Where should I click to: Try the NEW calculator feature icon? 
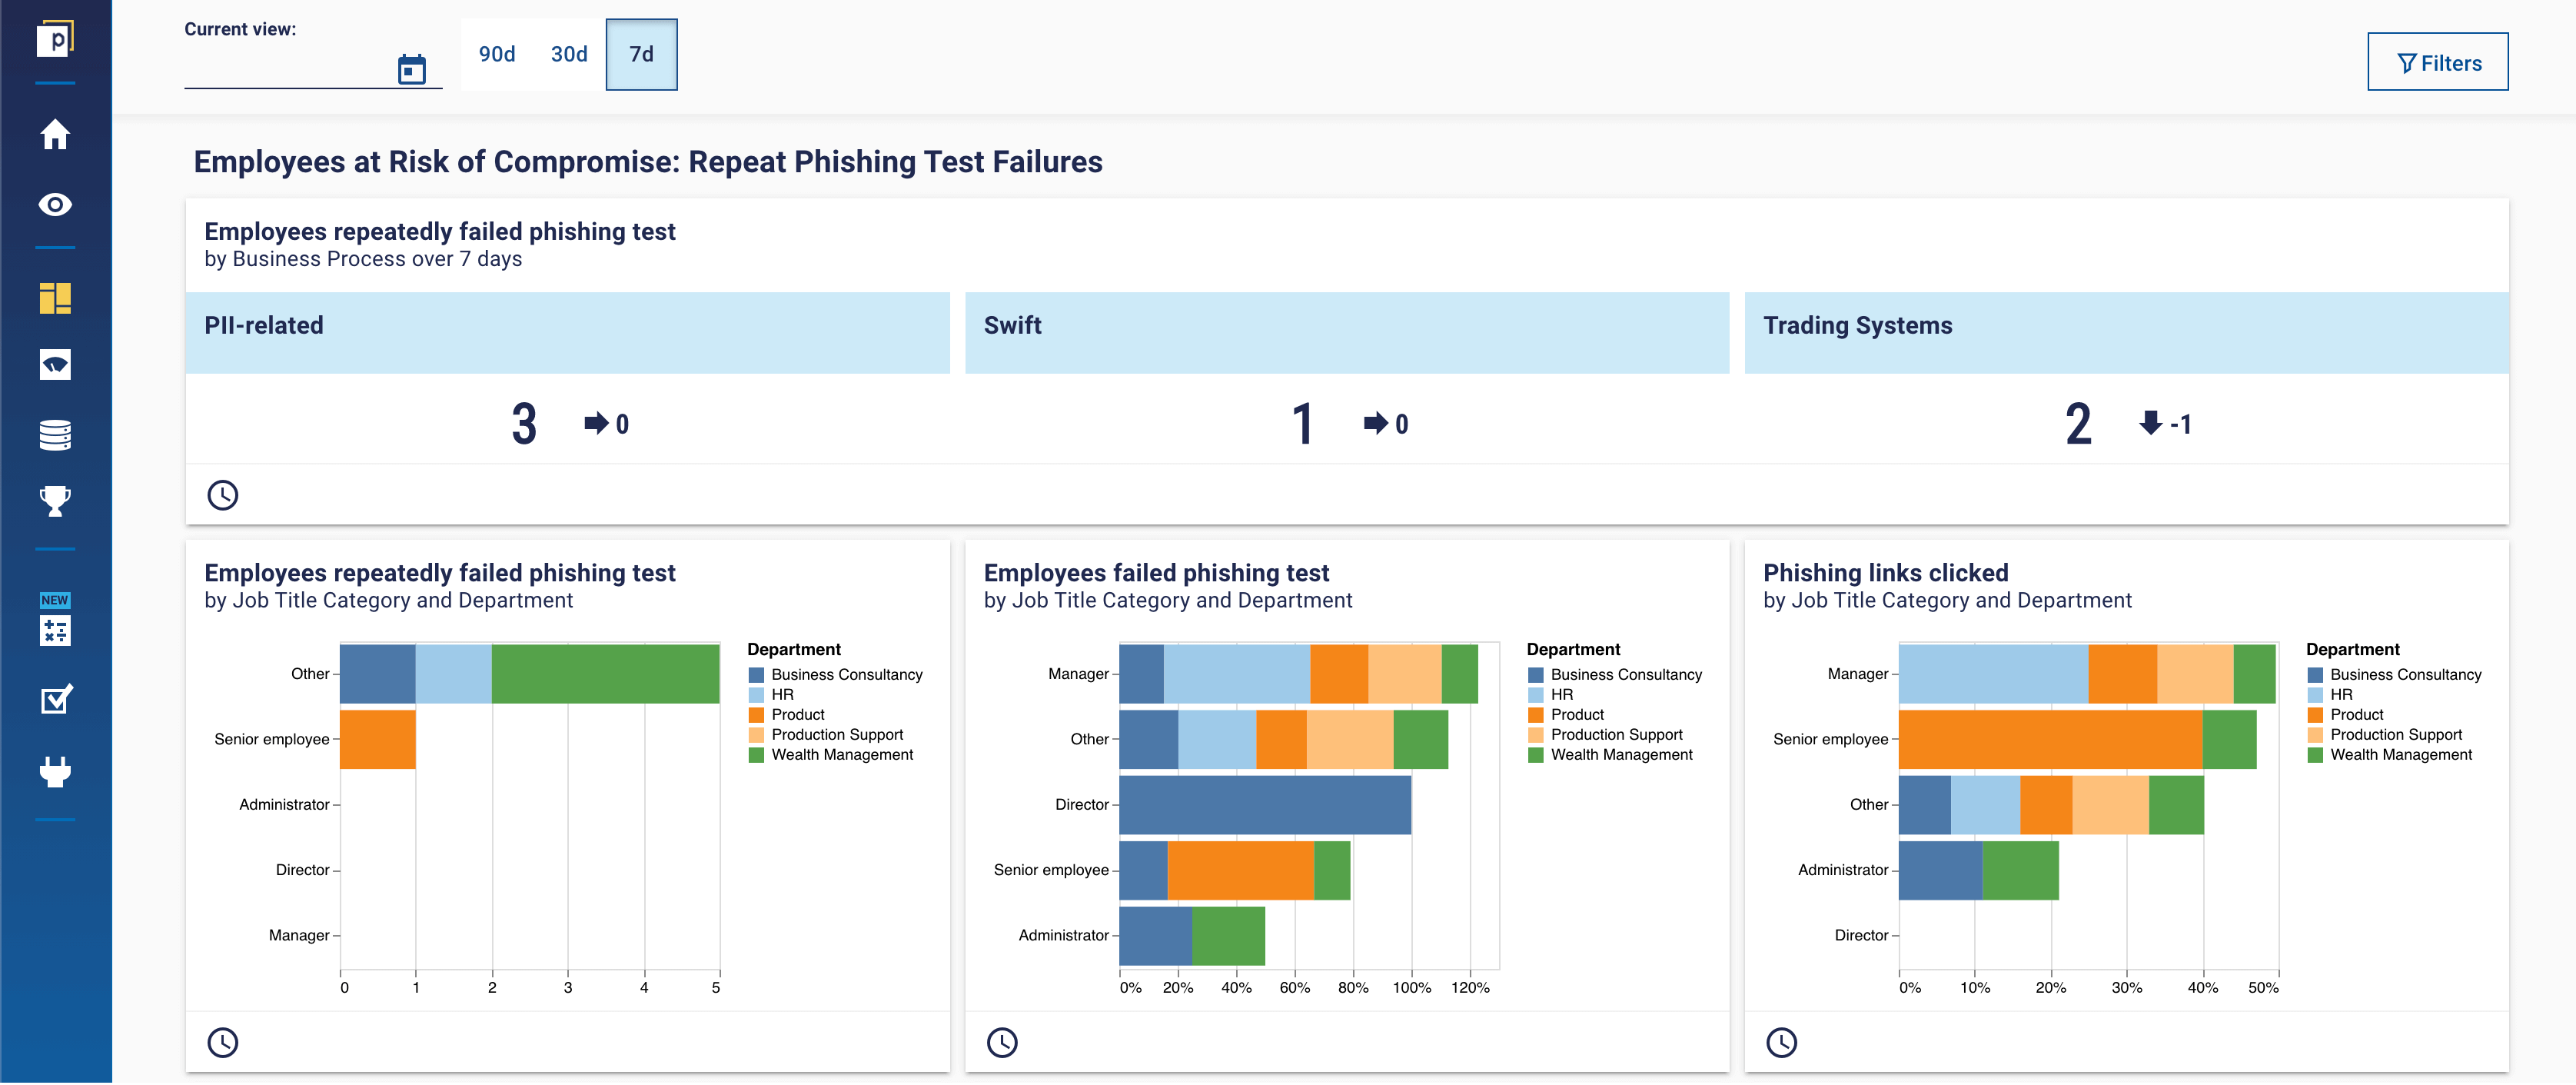[x=55, y=631]
